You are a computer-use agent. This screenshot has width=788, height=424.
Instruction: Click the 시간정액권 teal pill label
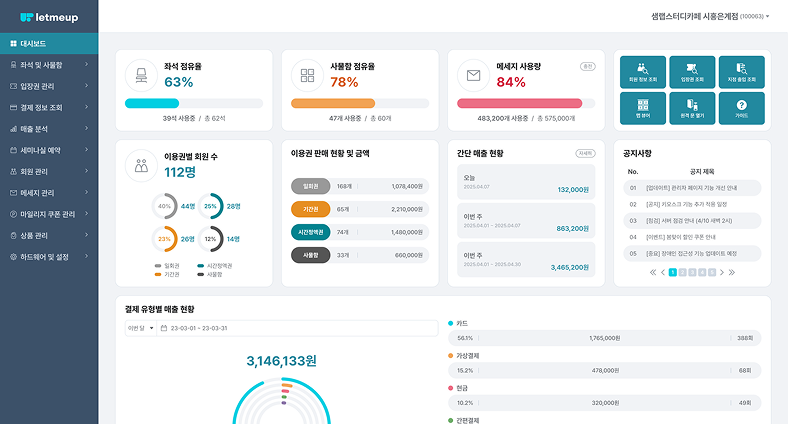311,232
